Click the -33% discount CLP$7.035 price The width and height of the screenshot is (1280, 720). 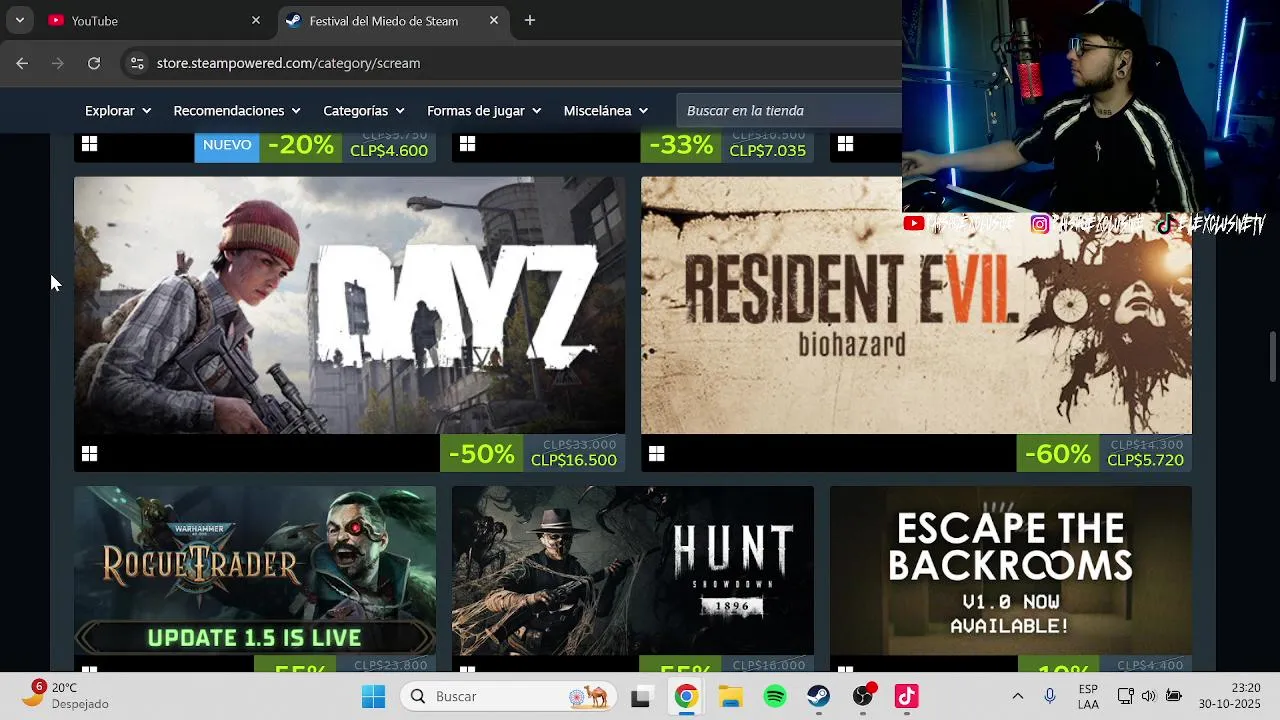pos(727,146)
